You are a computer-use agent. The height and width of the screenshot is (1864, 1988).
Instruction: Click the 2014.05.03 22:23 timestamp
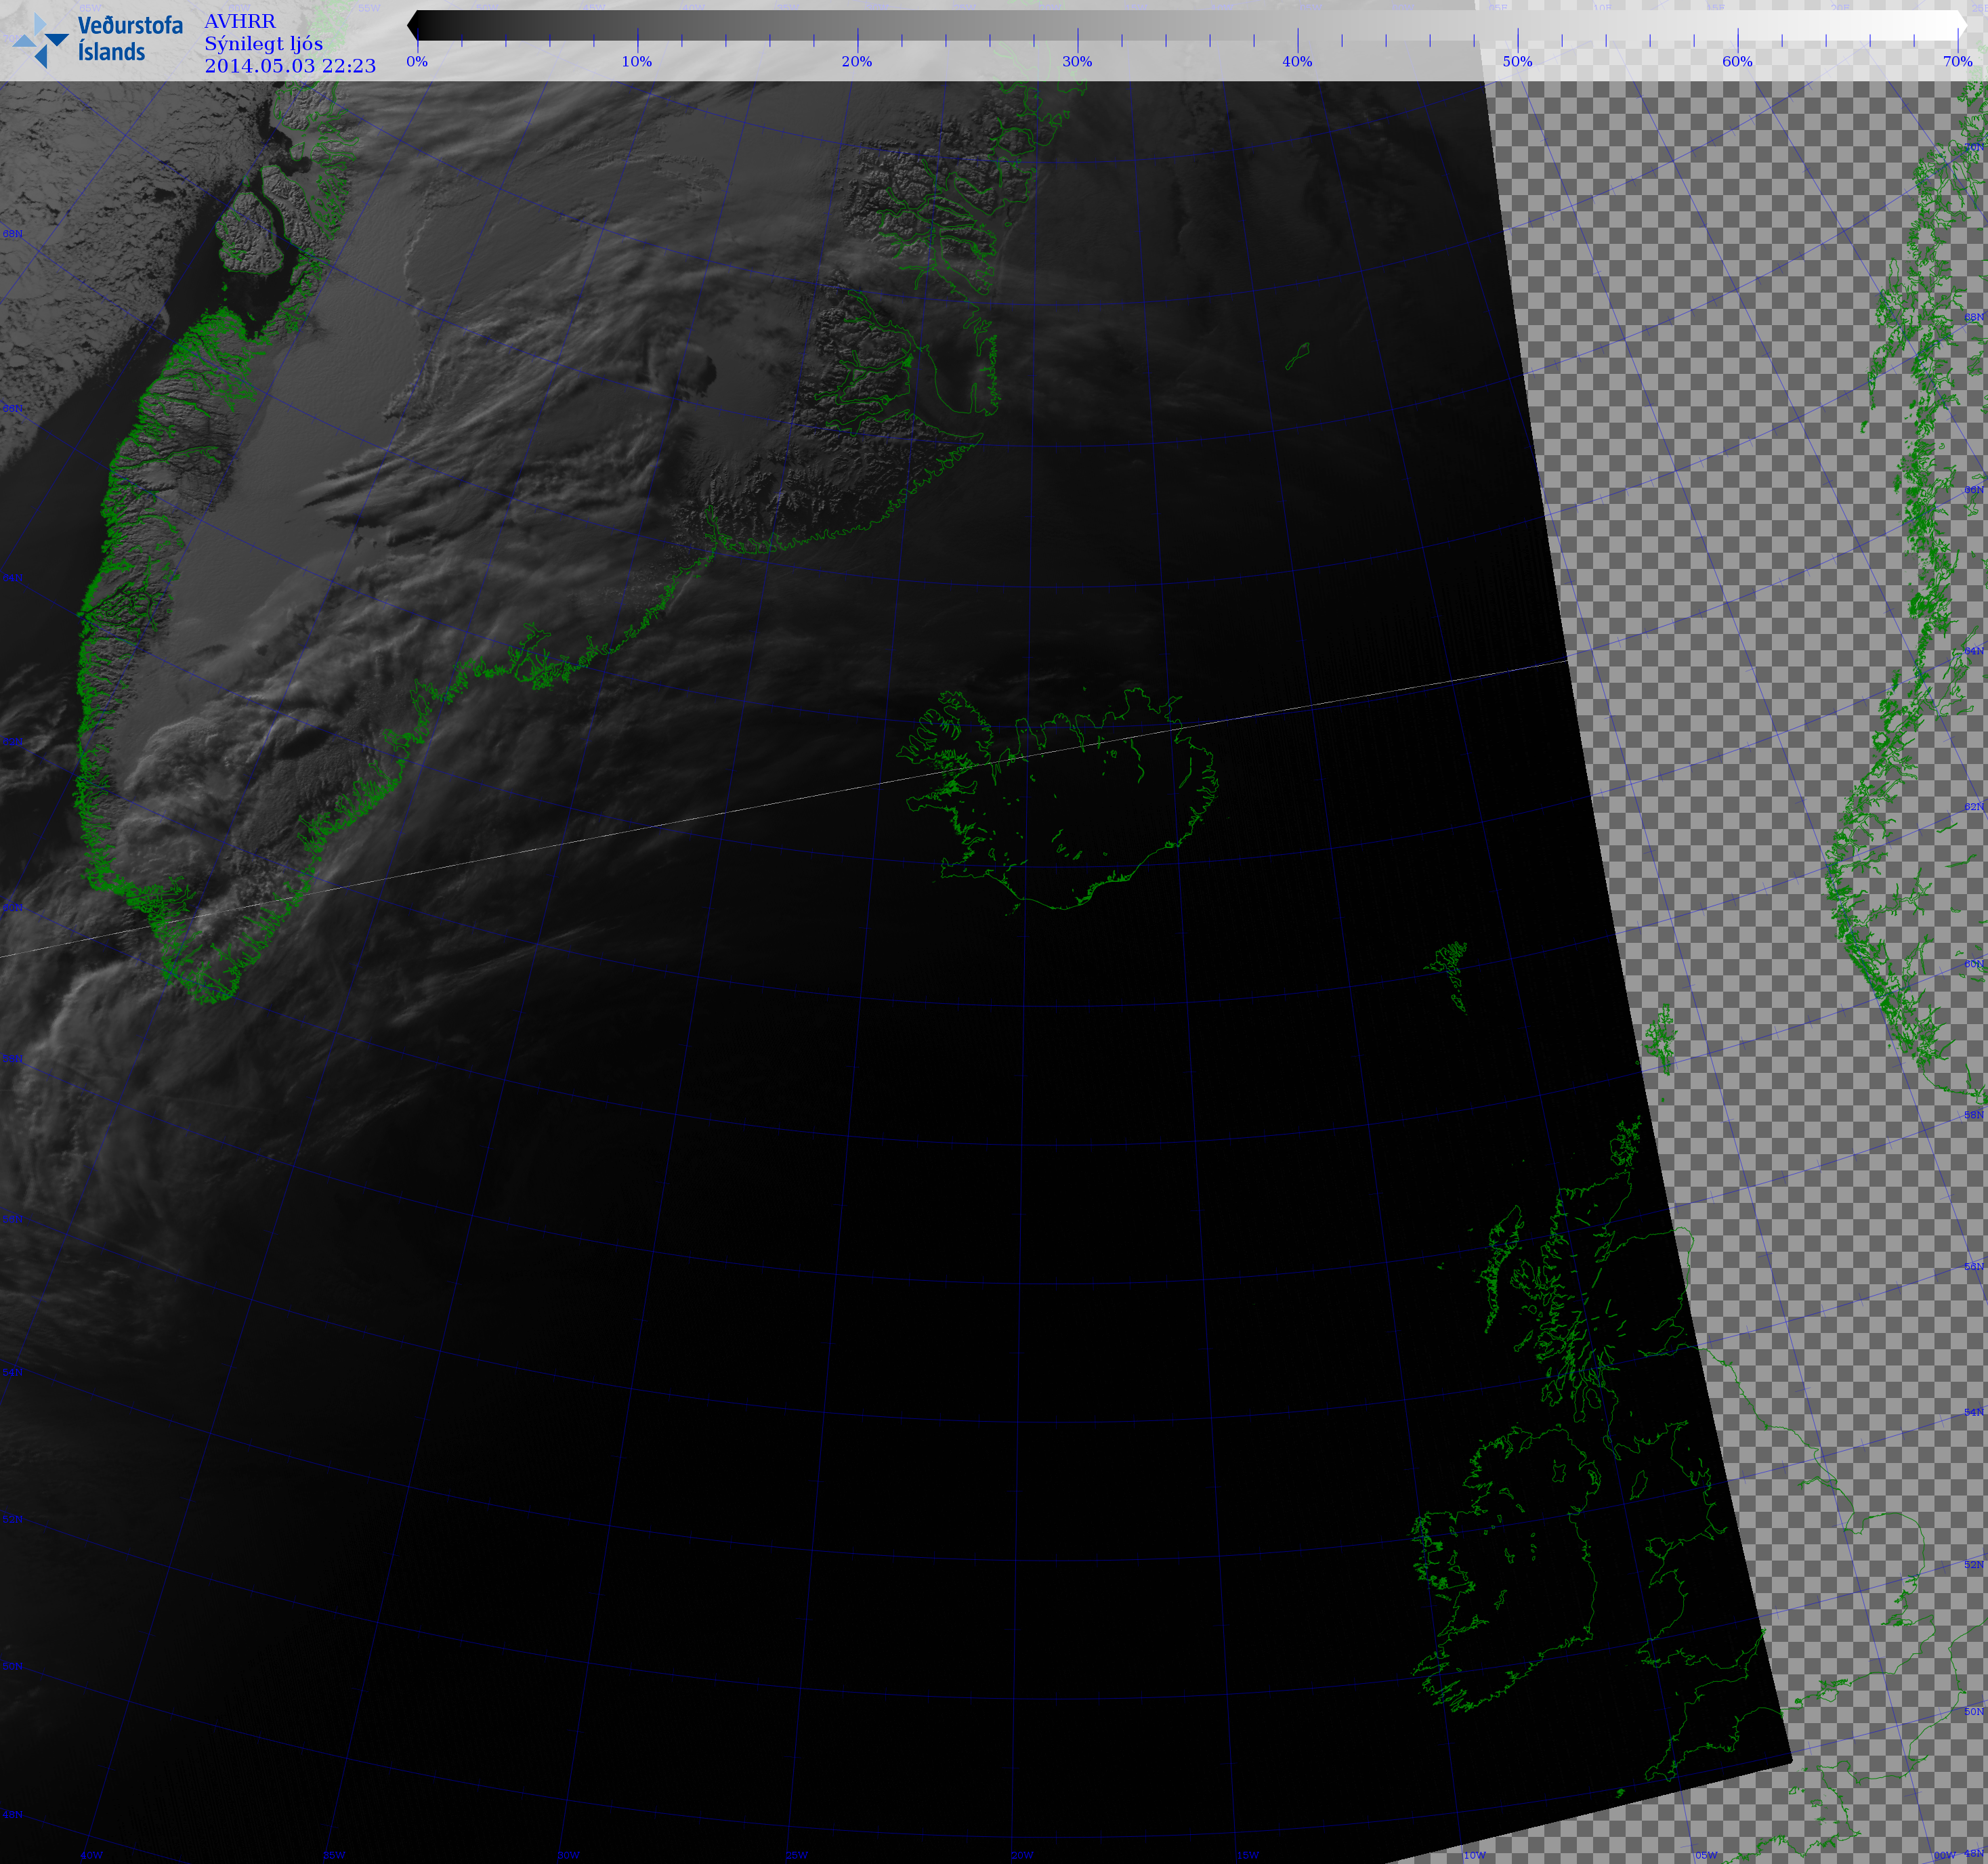pyautogui.click(x=290, y=66)
